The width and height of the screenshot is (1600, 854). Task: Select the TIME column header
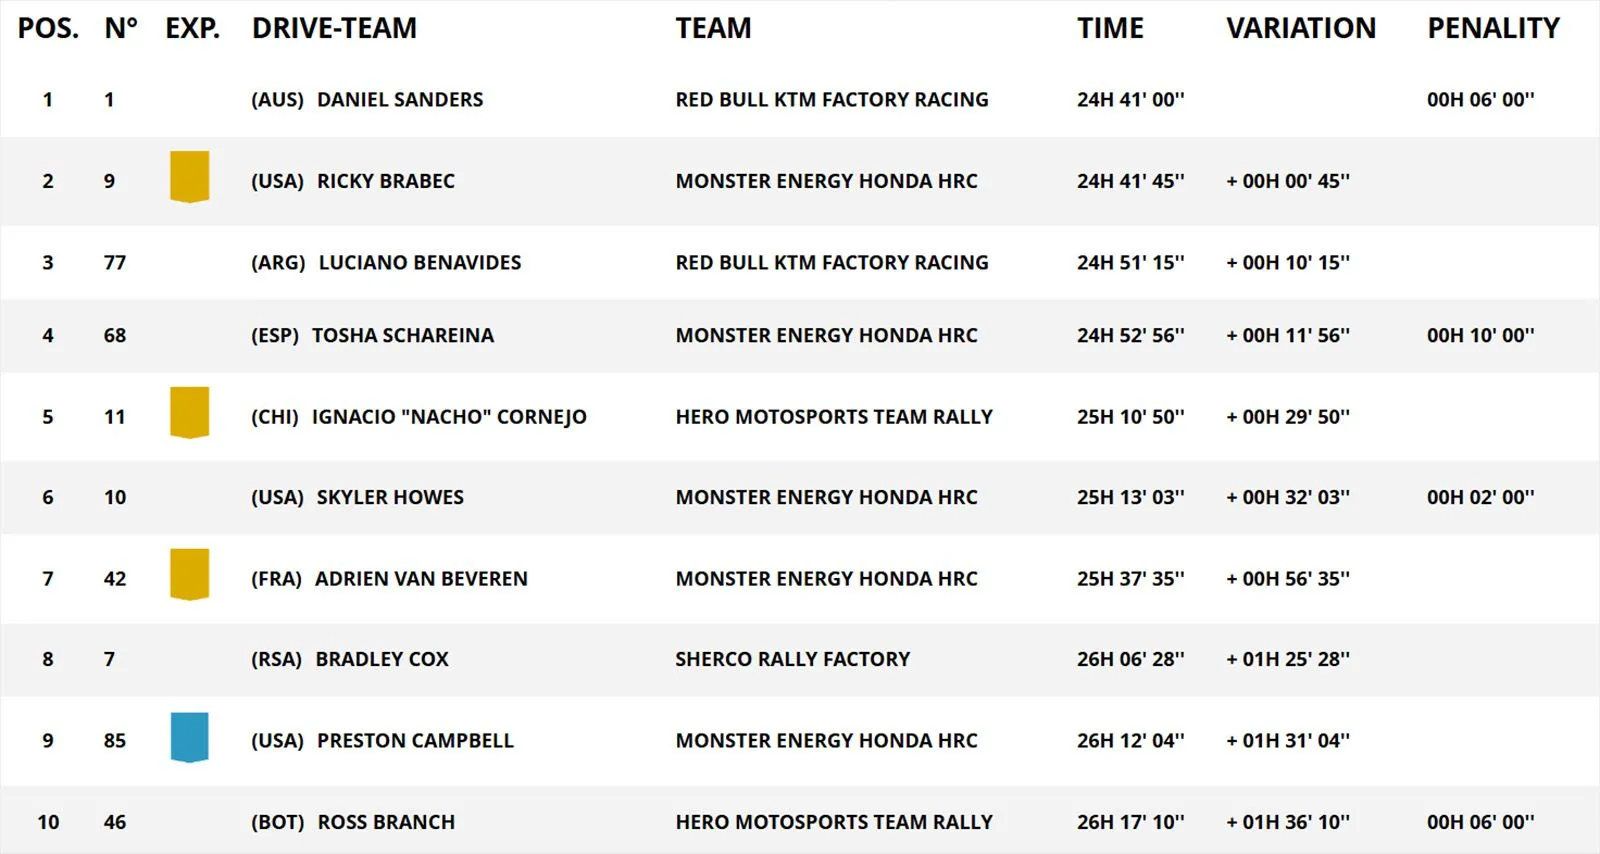pos(1110,28)
